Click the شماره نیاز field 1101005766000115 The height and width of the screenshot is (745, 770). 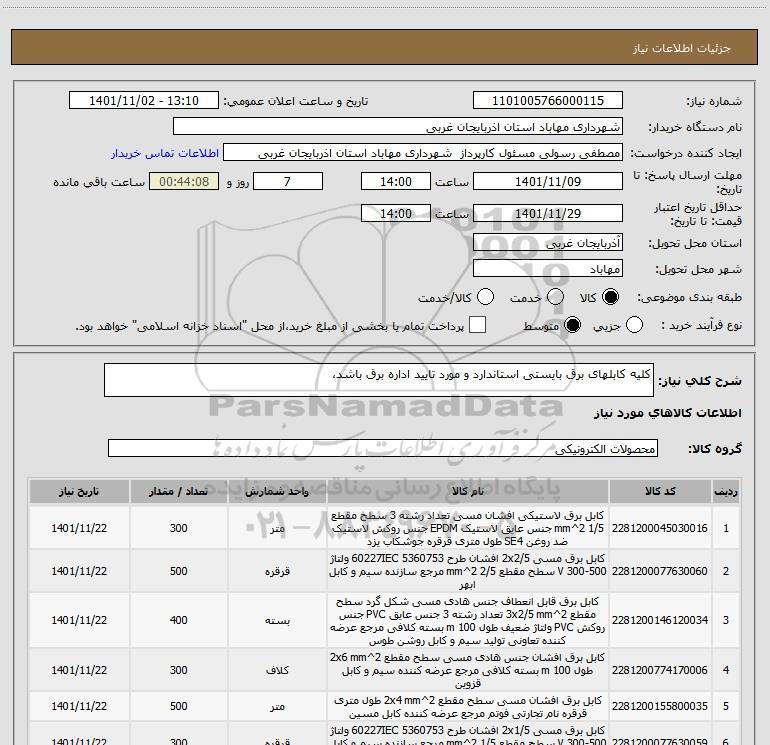tap(548, 101)
